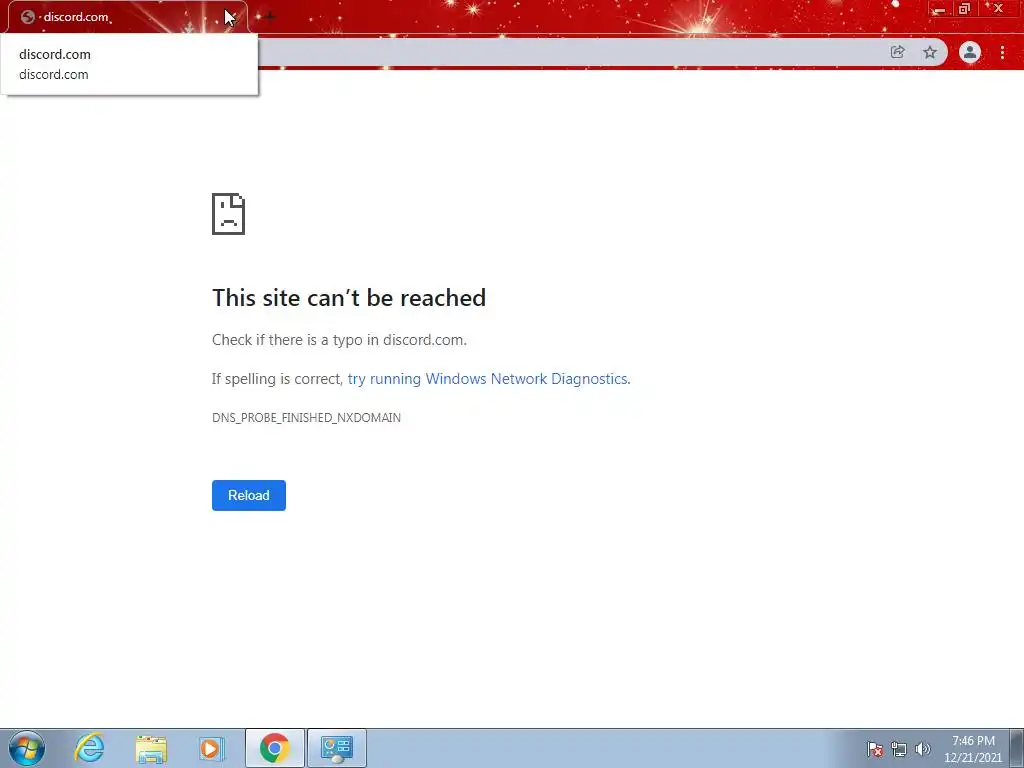Bookmark this page with the star icon
The width and height of the screenshot is (1024, 768).
point(930,52)
